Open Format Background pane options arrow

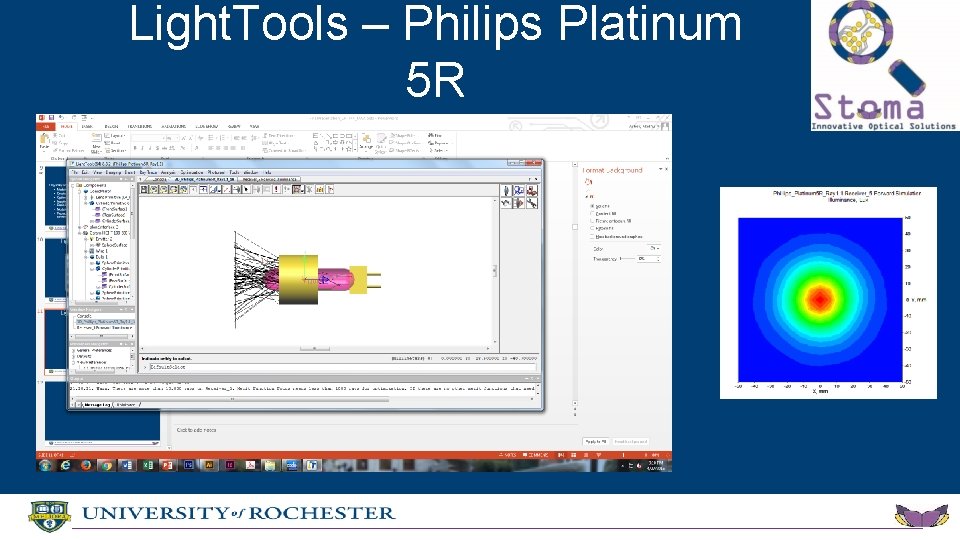[661, 169]
